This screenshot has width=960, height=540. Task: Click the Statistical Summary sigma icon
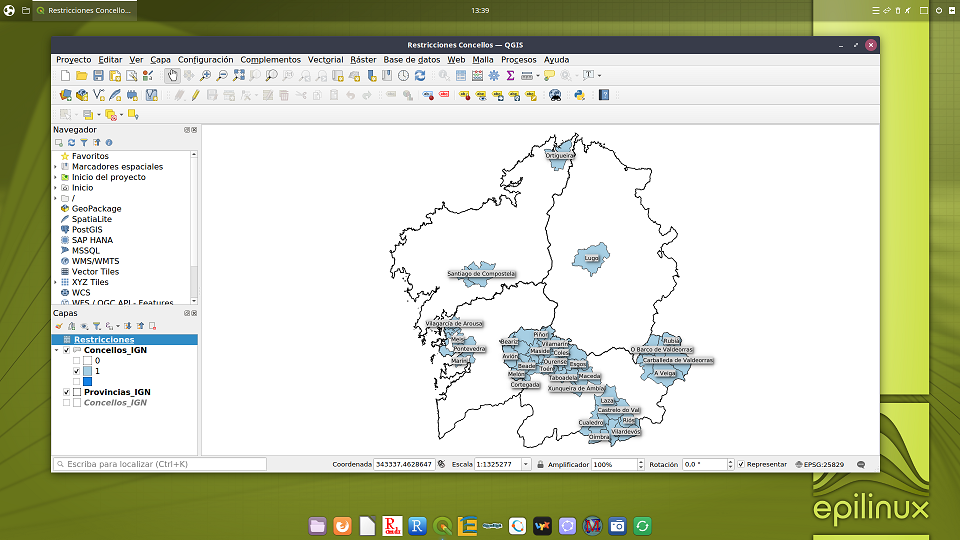click(x=510, y=75)
